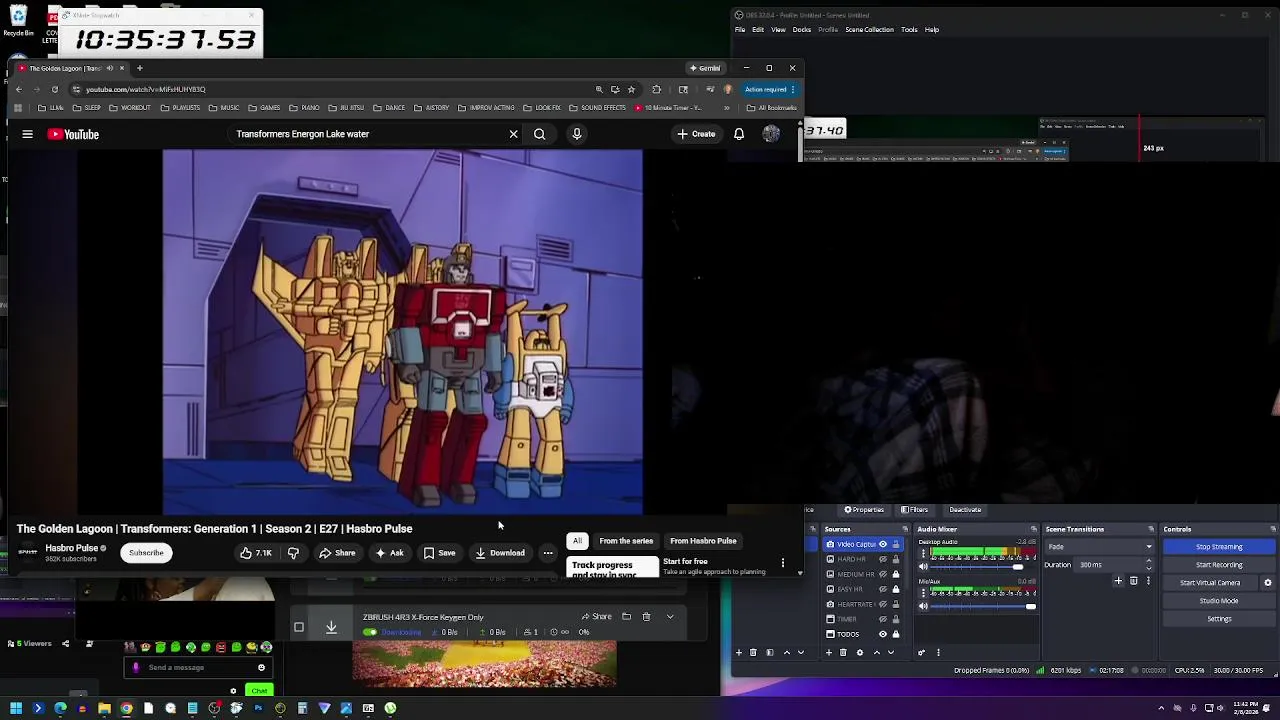1280x720 pixels.
Task: Go back in Chrome
Action: [x=18, y=89]
